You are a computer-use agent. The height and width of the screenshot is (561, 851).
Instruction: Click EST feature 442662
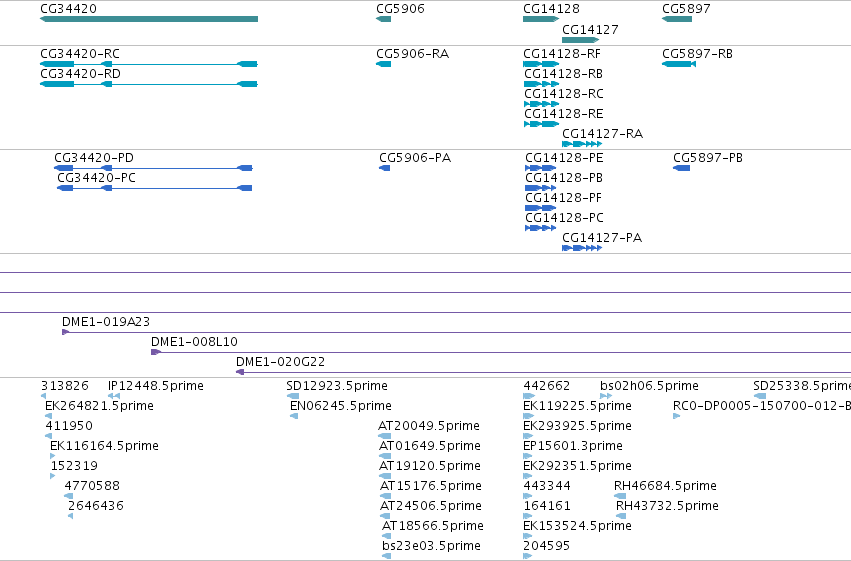529,396
